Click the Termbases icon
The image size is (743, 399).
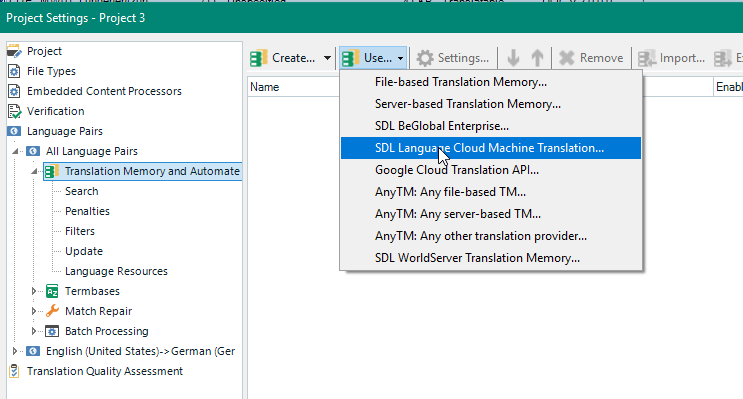52,291
